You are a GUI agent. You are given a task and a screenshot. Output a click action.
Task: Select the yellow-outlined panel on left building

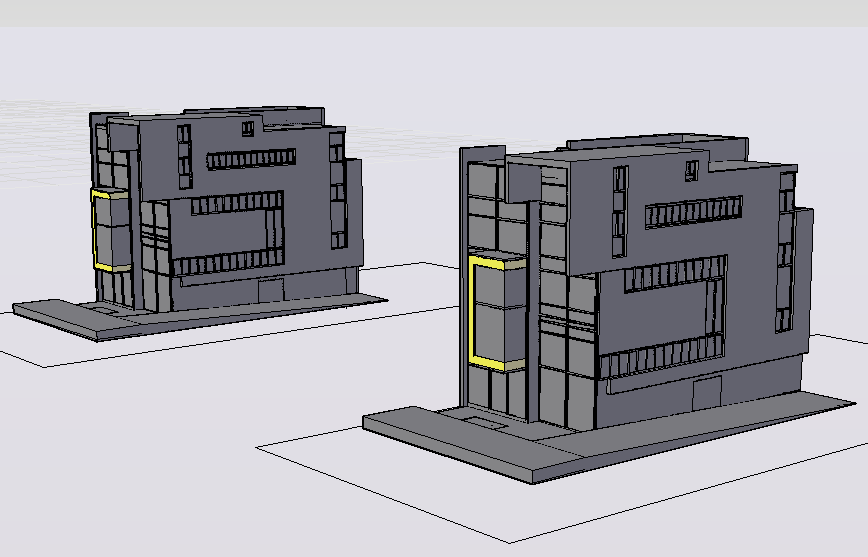click(108, 231)
